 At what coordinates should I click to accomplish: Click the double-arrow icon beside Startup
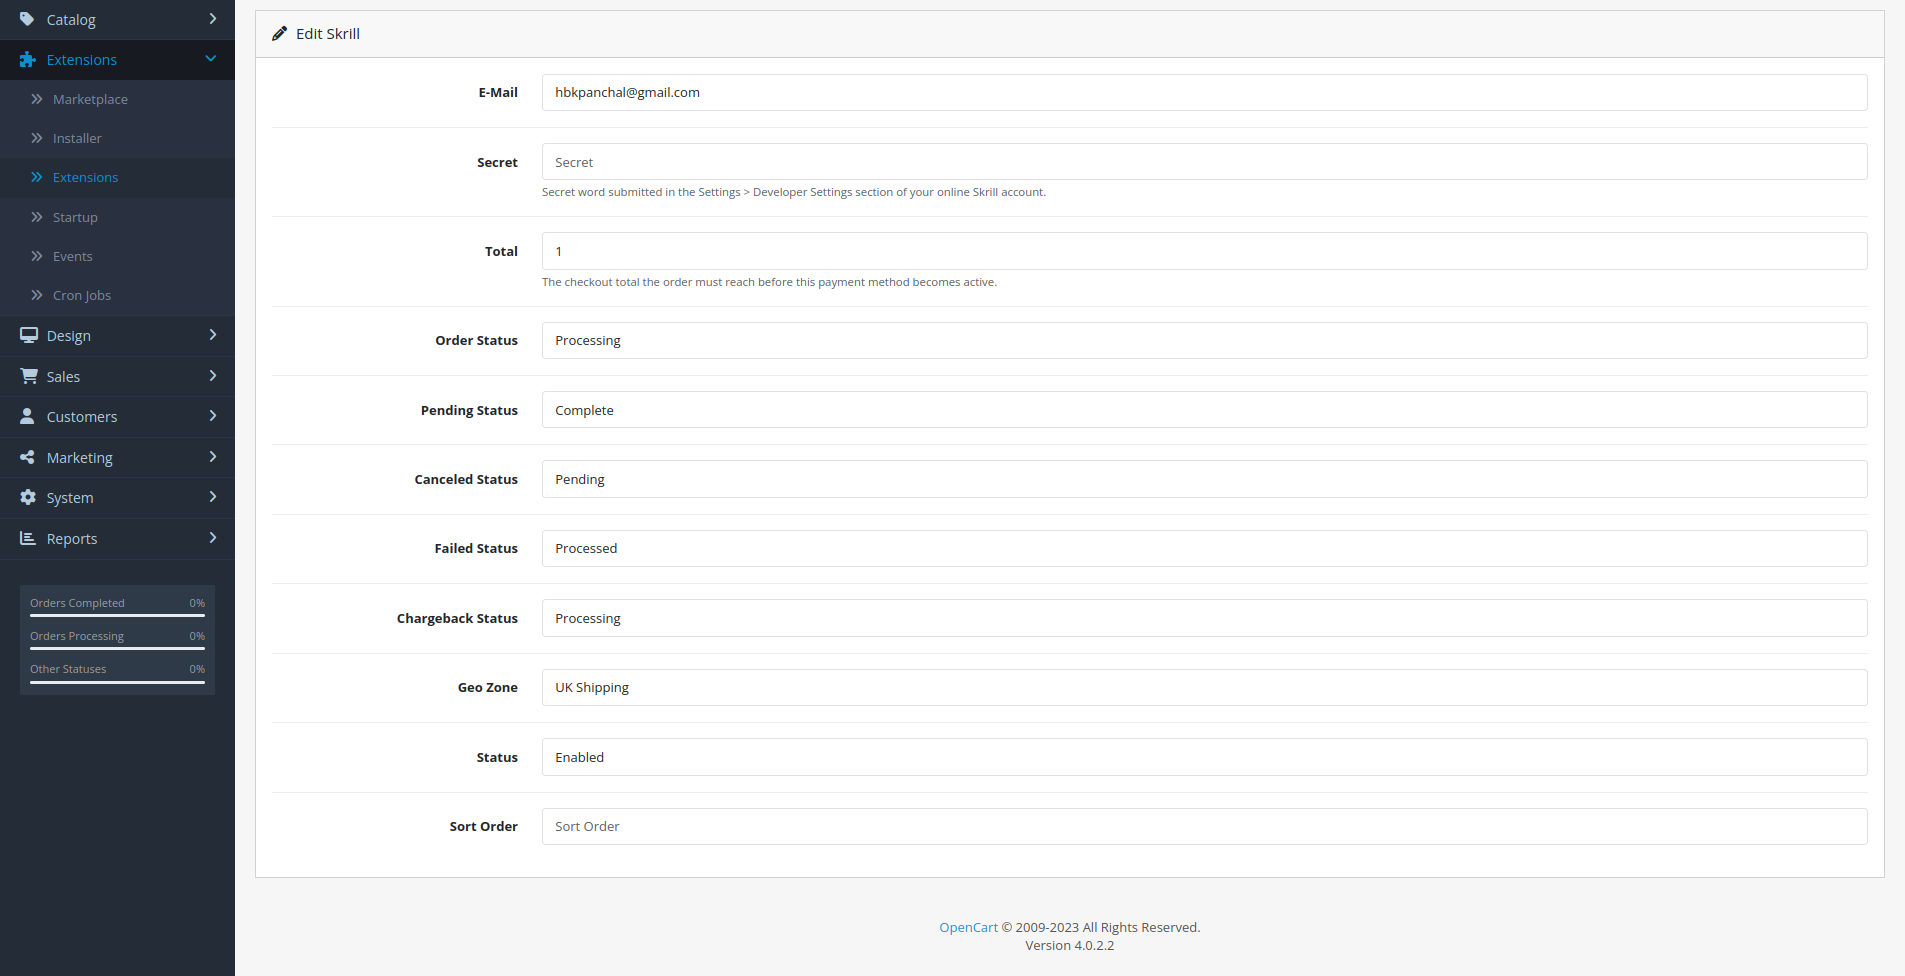(36, 217)
